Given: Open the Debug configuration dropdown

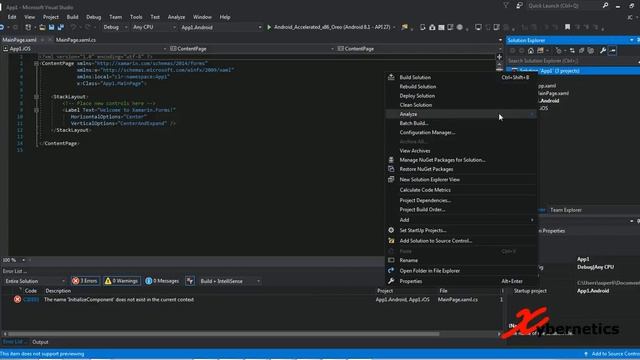Looking at the screenshot, I should tap(115, 27).
